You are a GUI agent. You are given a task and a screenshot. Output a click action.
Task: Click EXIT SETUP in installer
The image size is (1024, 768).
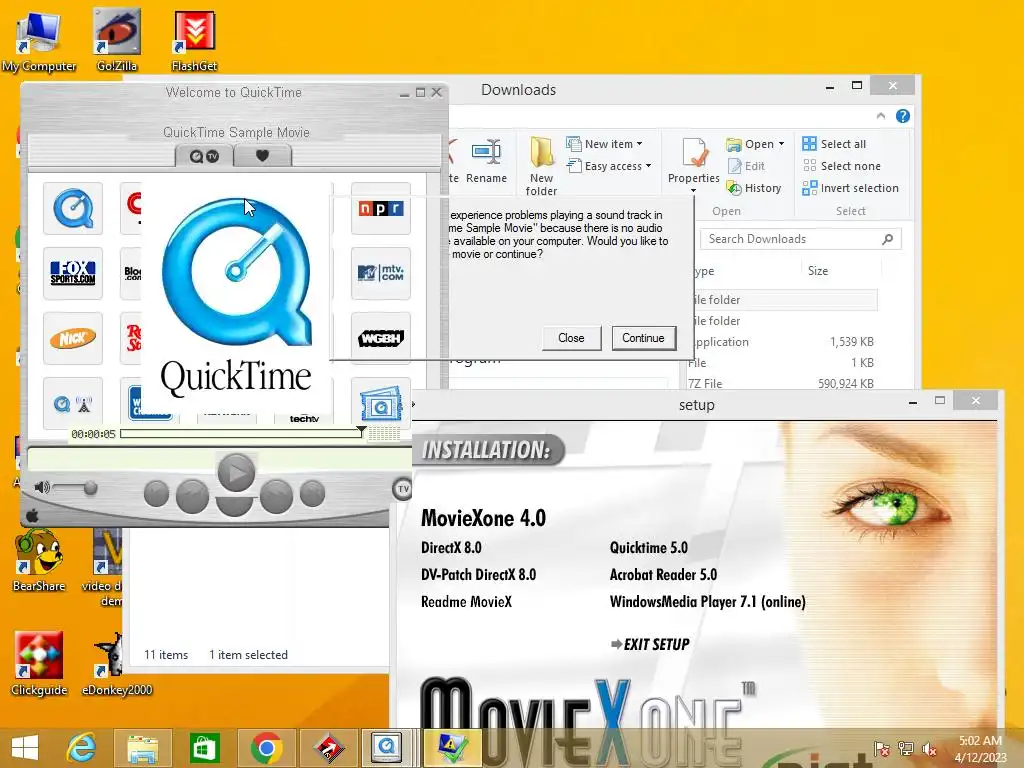pyautogui.click(x=650, y=645)
